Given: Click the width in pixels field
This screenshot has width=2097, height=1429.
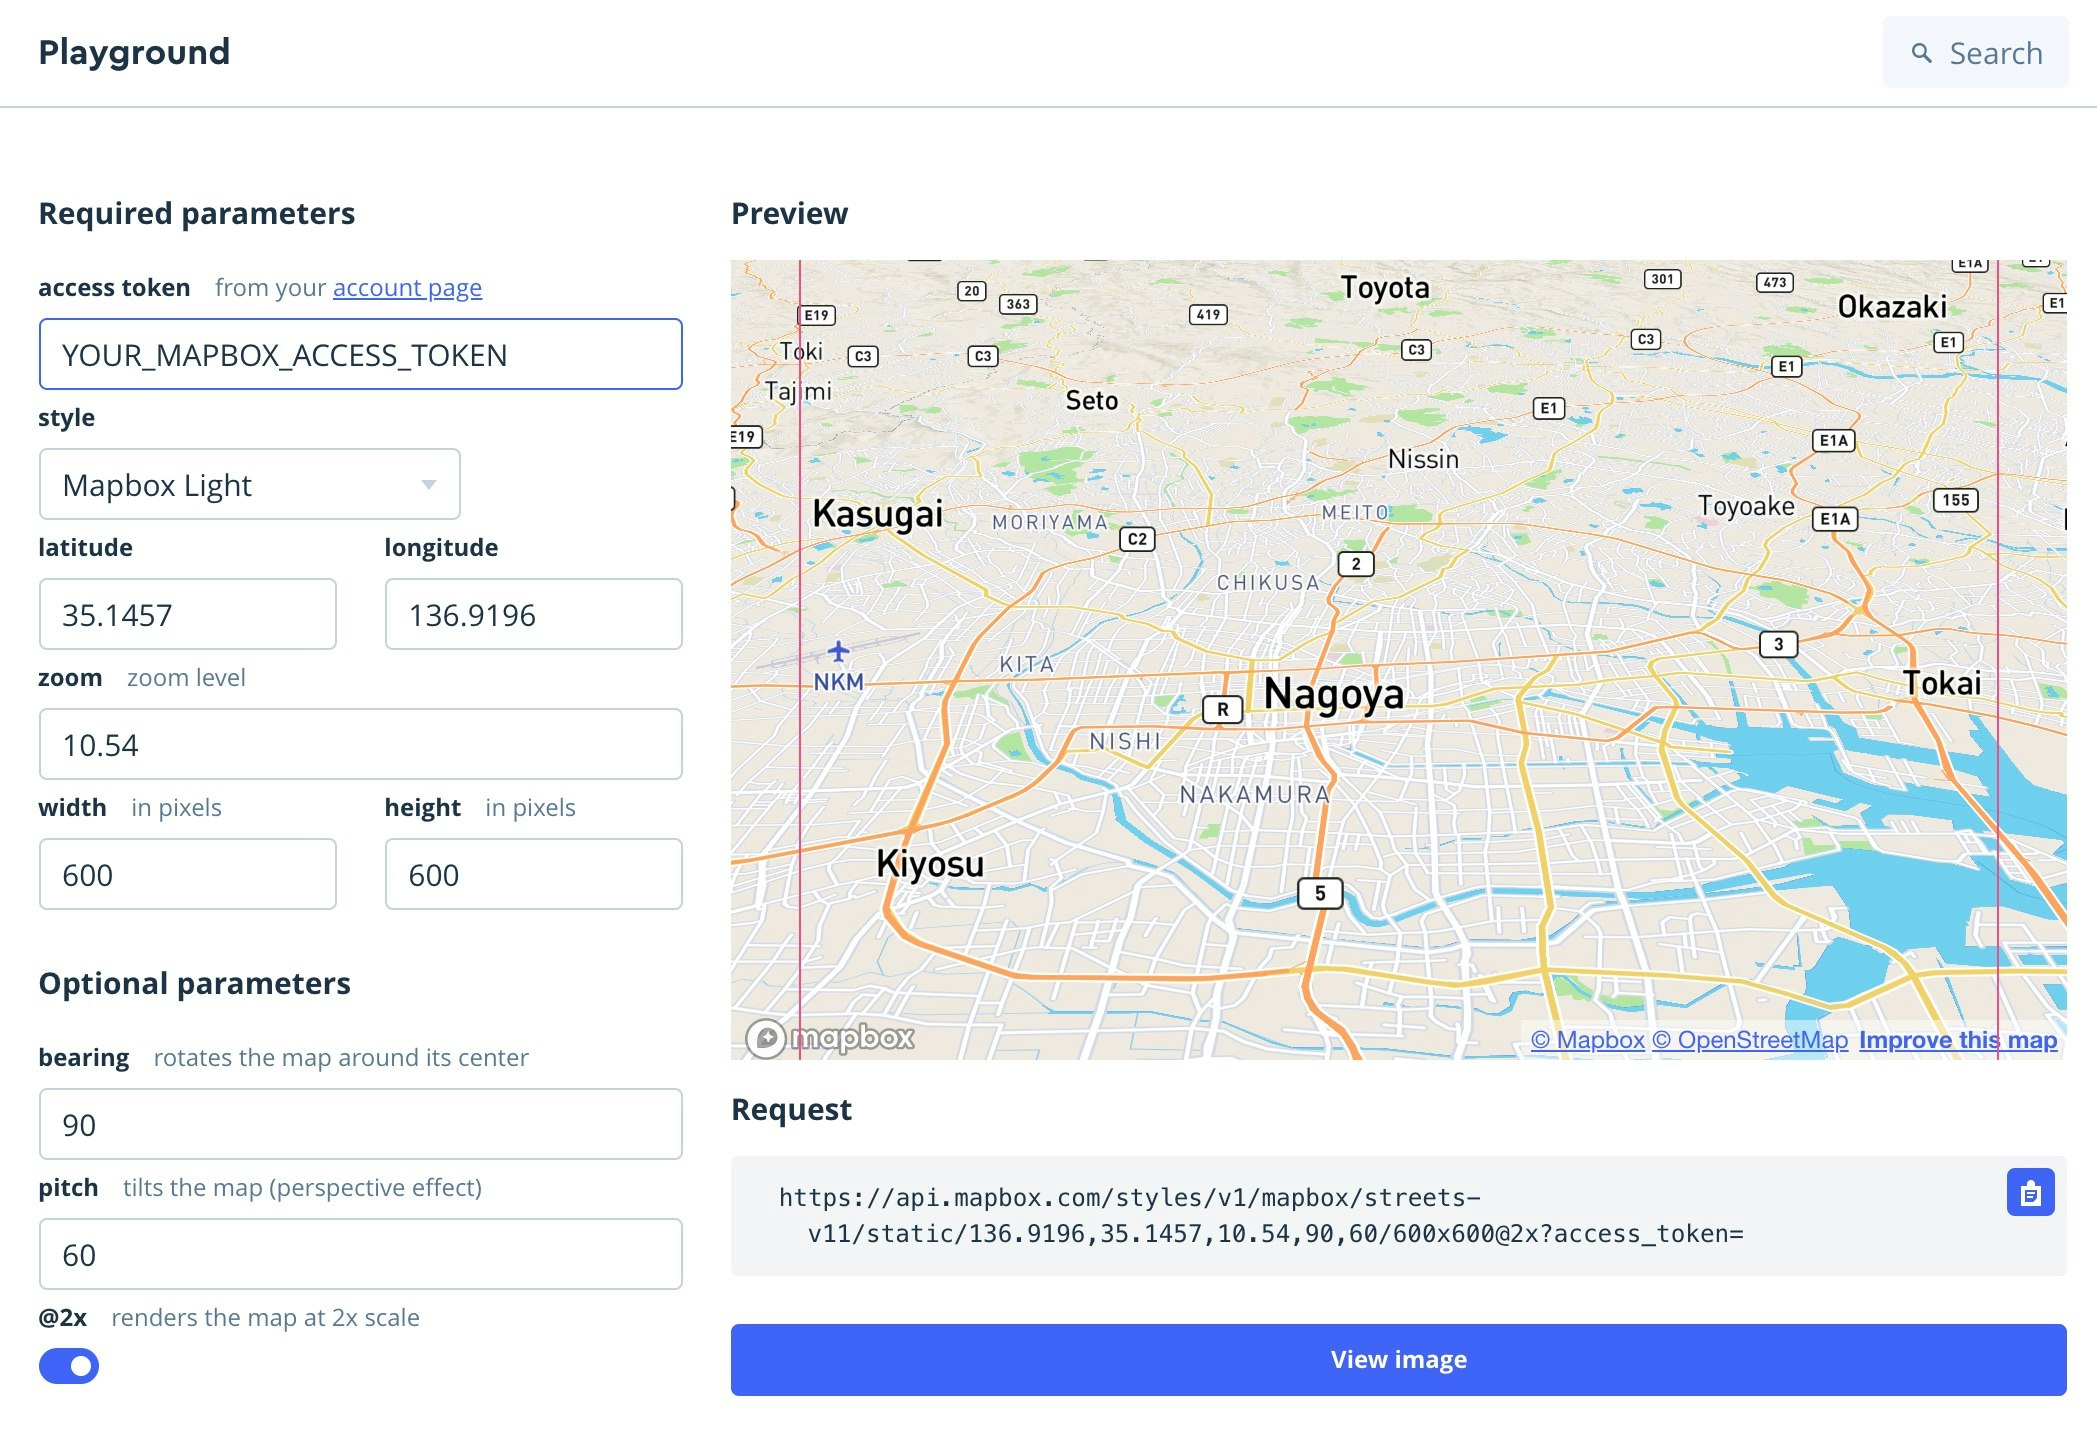Looking at the screenshot, I should coord(188,874).
